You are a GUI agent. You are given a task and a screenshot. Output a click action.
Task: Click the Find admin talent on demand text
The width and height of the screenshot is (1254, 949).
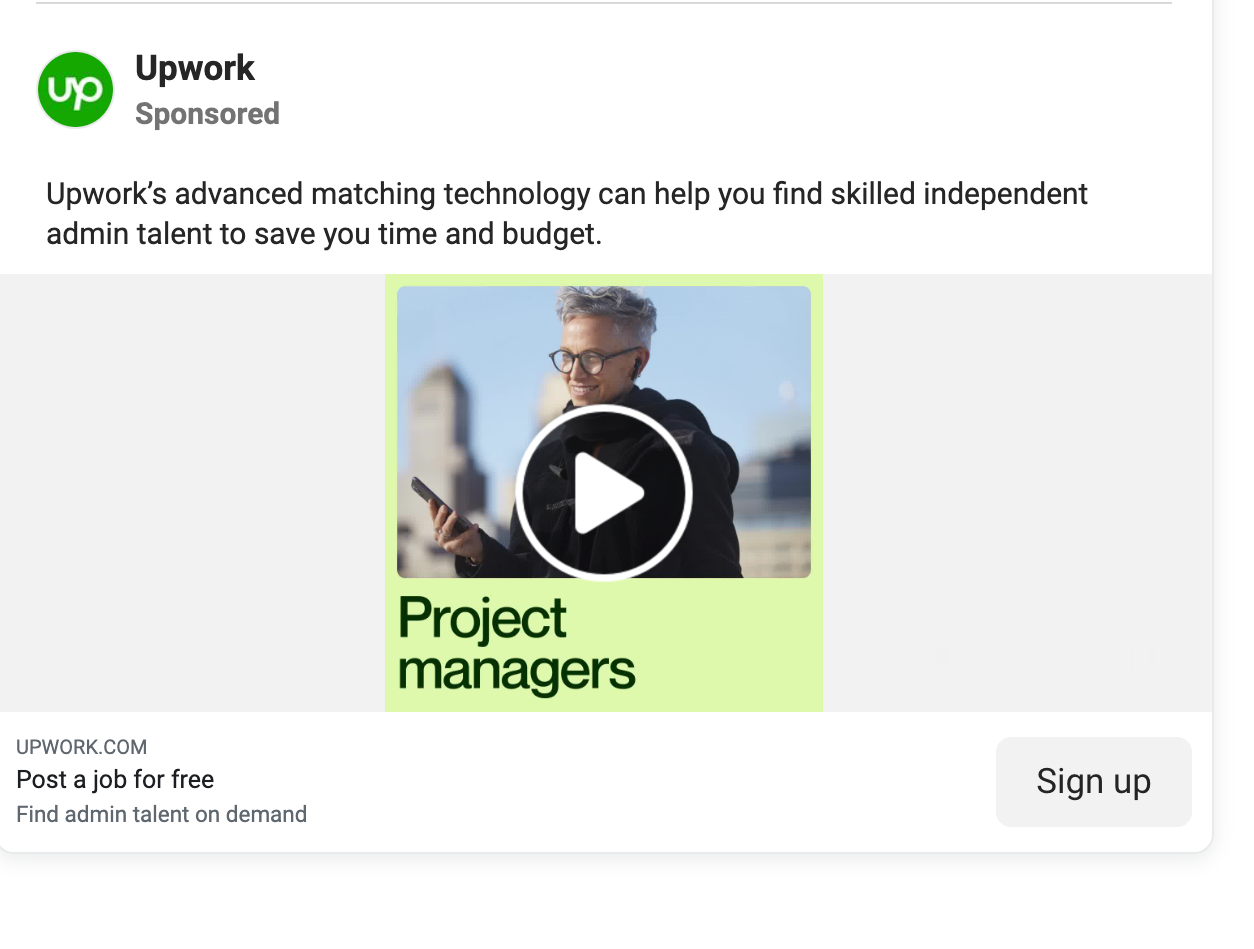coord(161,814)
